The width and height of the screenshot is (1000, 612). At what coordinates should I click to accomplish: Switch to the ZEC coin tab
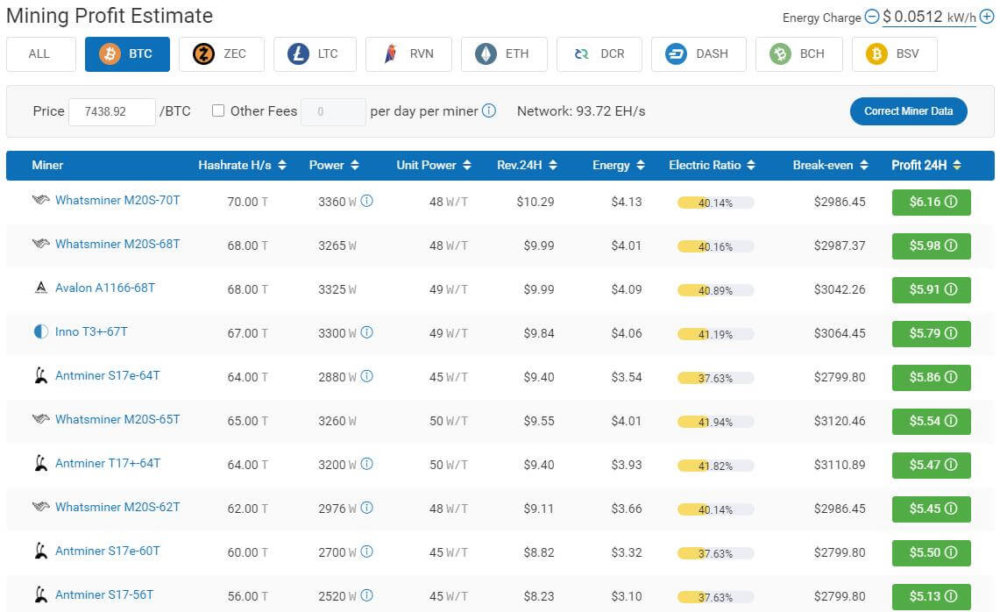pos(221,54)
